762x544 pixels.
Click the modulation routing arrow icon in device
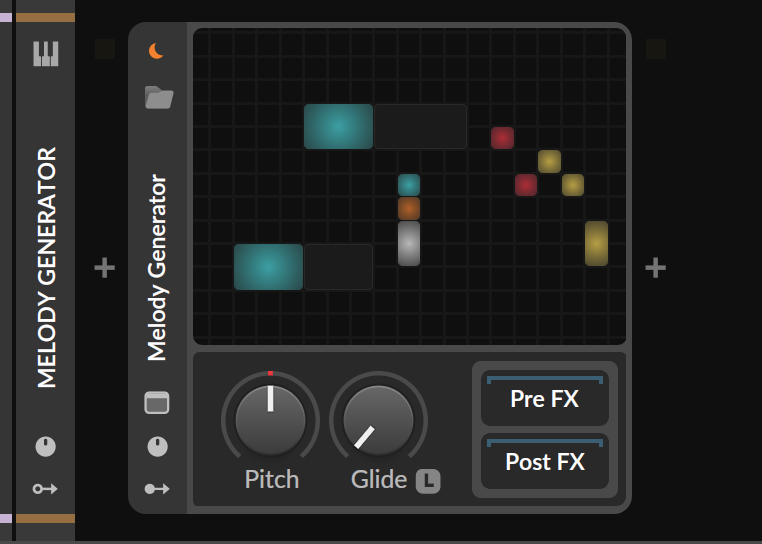(x=157, y=488)
